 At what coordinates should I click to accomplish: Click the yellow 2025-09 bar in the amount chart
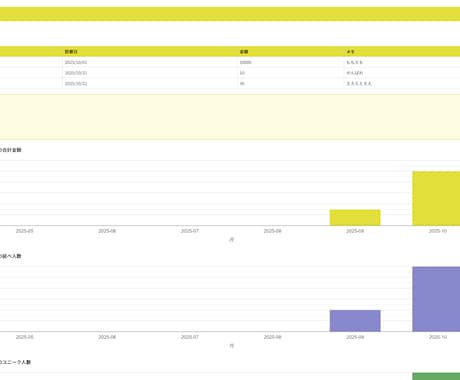355,217
